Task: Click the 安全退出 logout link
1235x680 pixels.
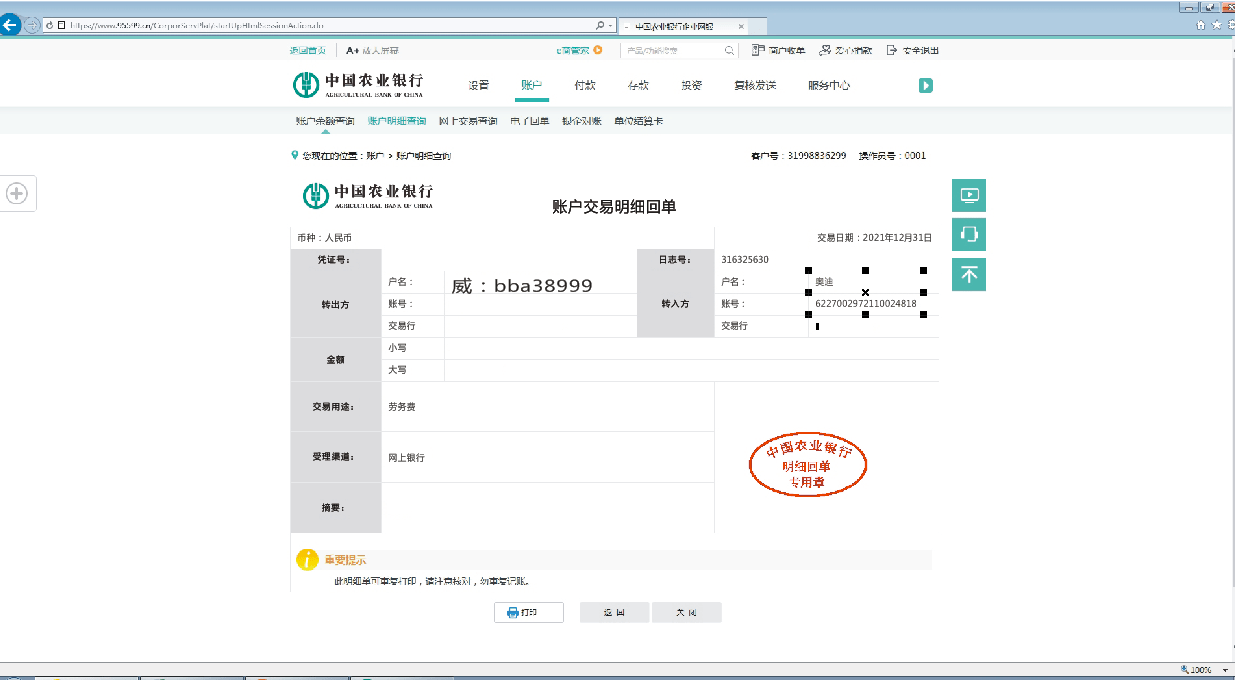Action: pos(912,50)
